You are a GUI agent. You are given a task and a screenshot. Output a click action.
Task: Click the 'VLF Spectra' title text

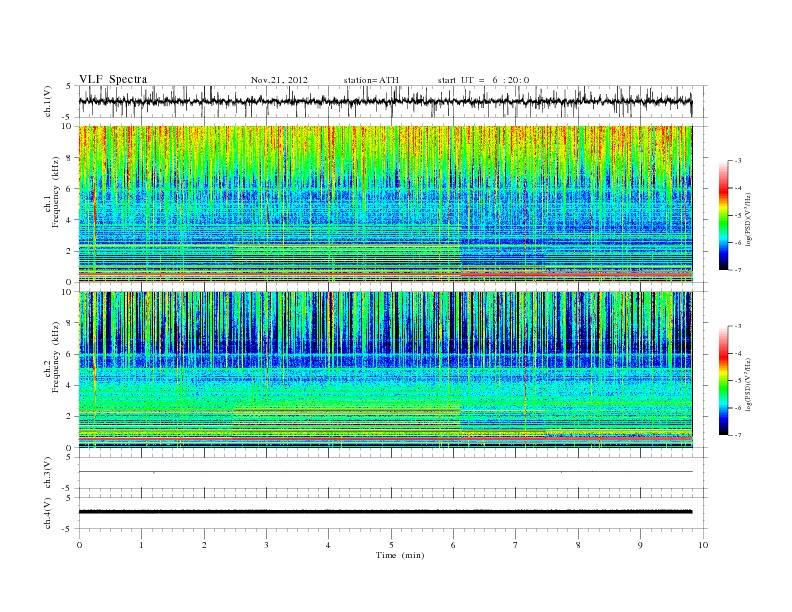pyautogui.click(x=113, y=79)
